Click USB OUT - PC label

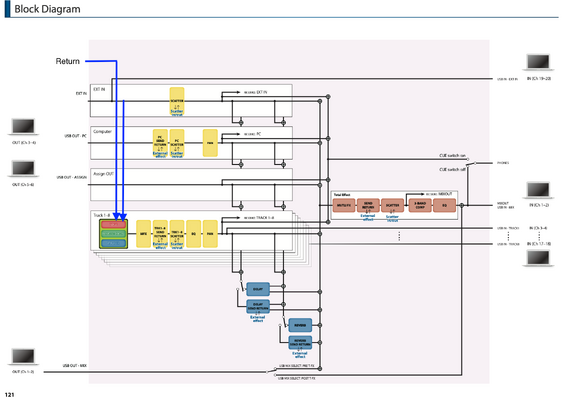point(76,136)
